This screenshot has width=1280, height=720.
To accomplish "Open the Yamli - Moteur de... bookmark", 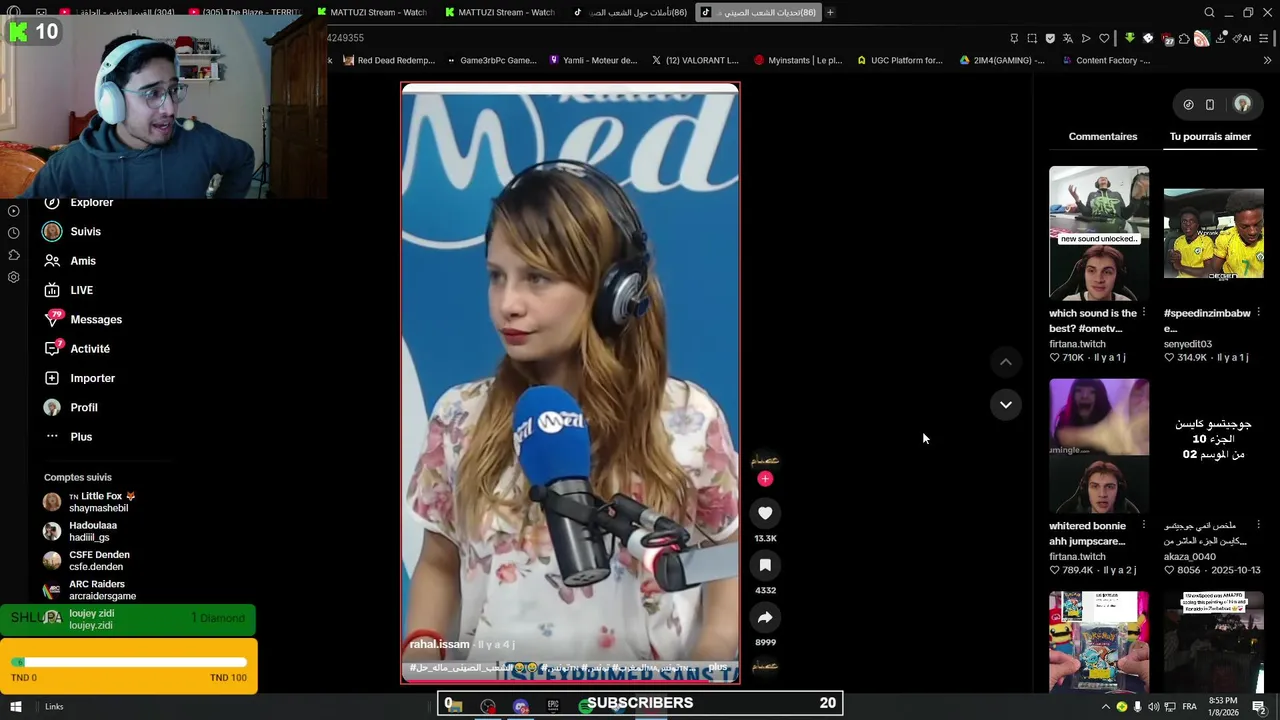I will (x=593, y=60).
